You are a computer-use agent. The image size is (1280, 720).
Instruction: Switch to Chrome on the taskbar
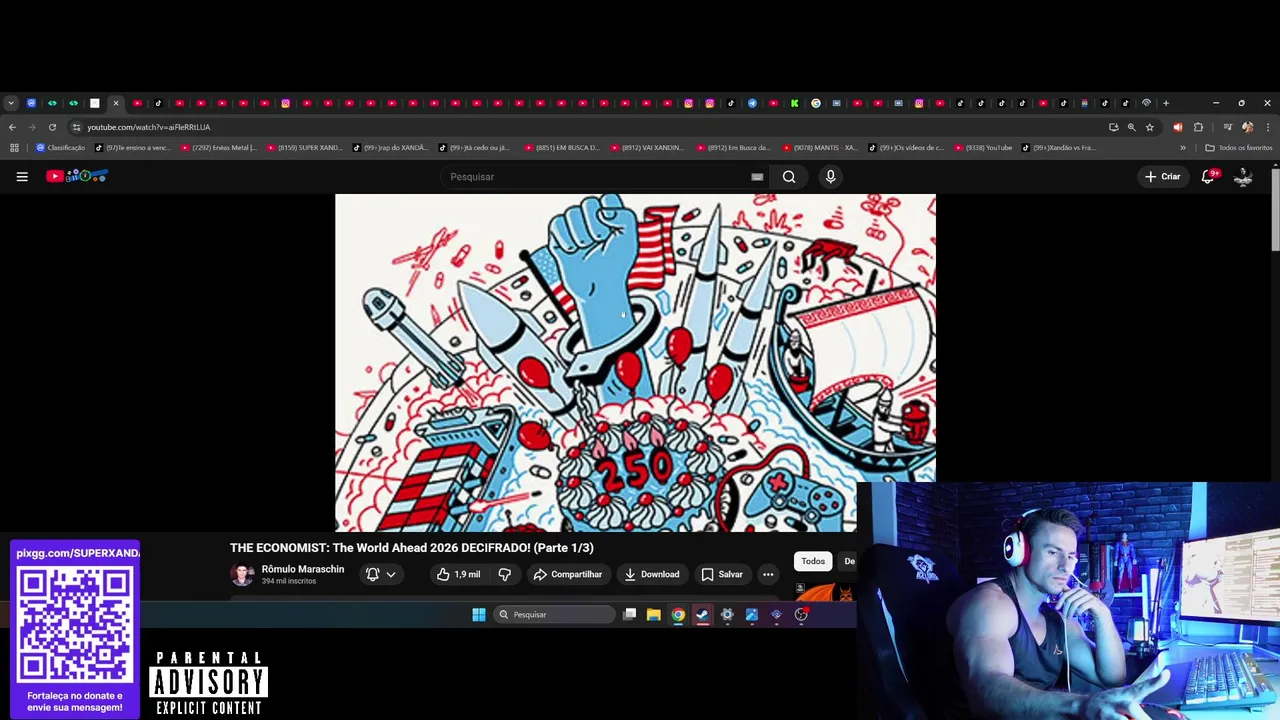(678, 615)
